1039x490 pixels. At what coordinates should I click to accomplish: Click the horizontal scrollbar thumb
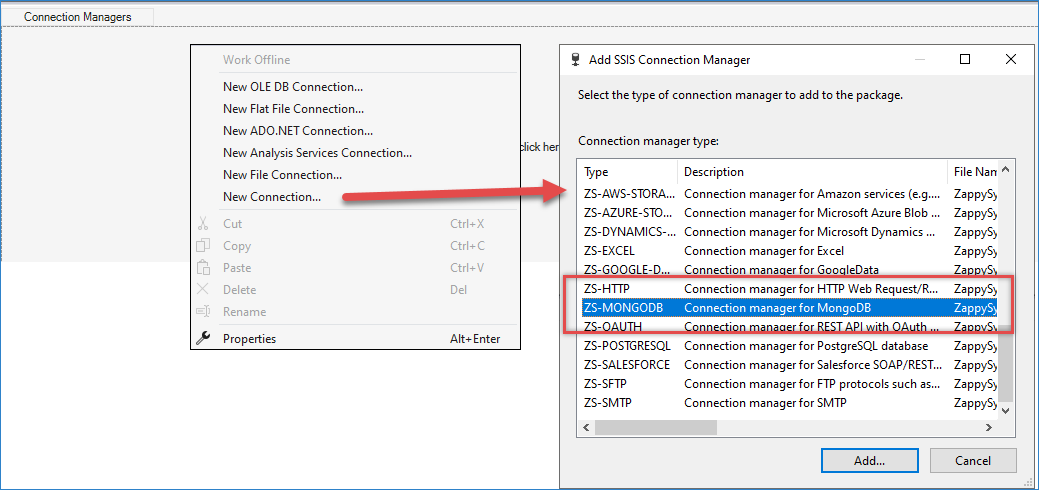[655, 428]
